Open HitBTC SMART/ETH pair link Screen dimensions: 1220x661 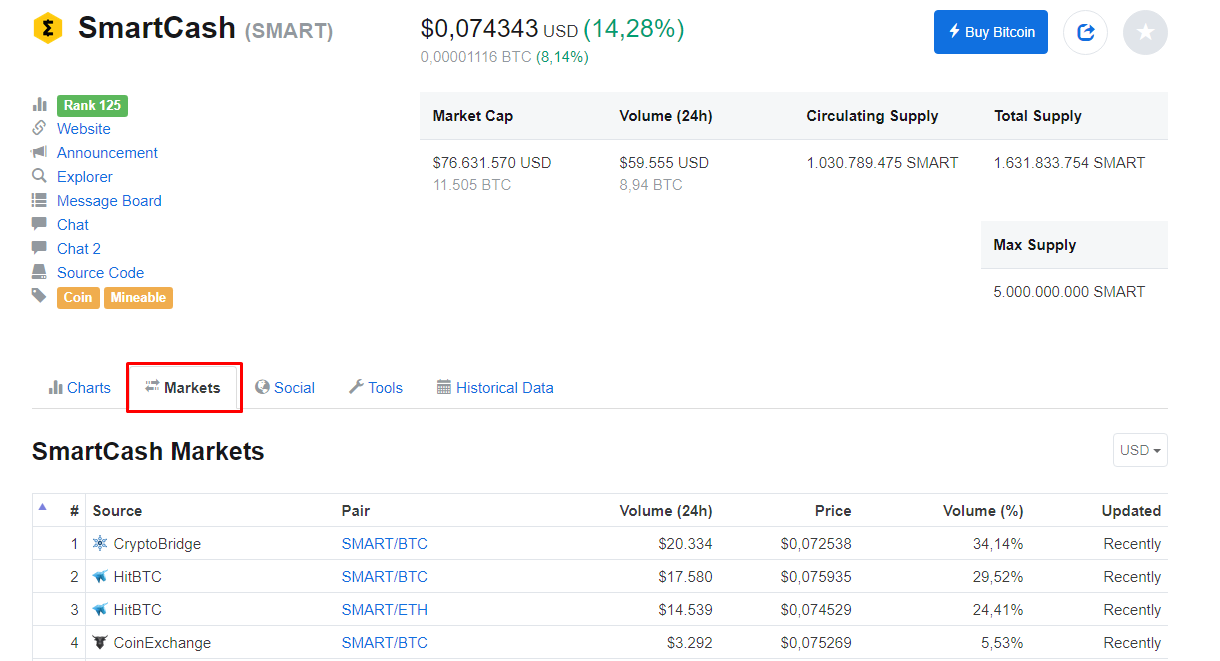384,610
